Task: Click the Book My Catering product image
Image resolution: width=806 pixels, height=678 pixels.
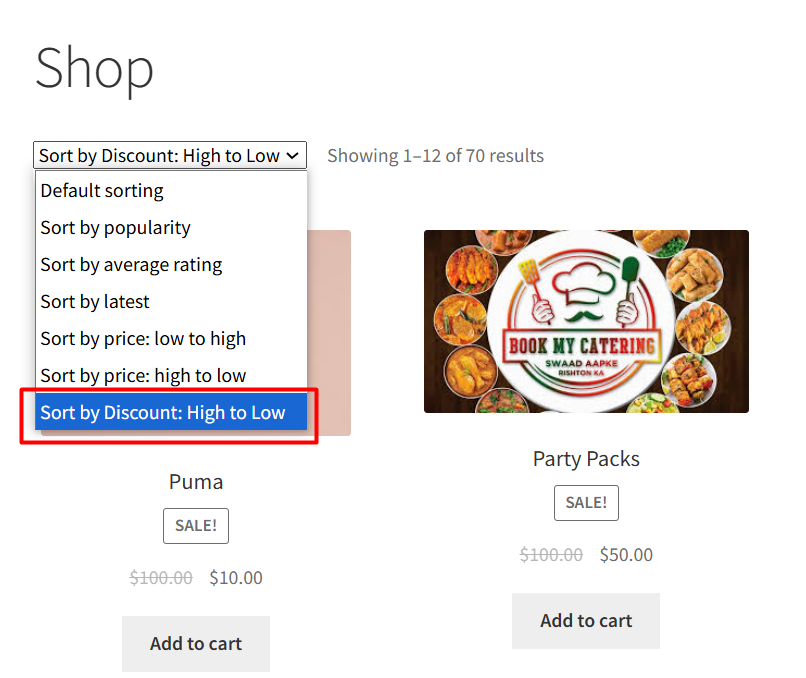Action: point(586,321)
